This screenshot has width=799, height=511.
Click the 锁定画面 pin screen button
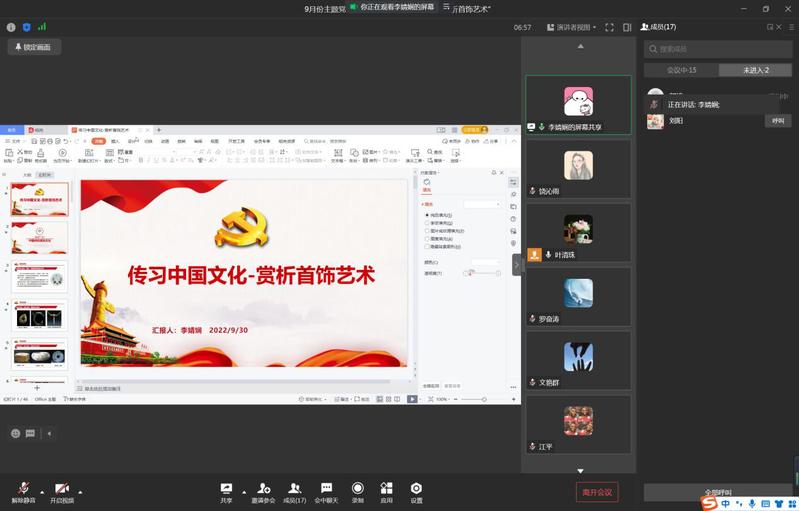pos(34,47)
